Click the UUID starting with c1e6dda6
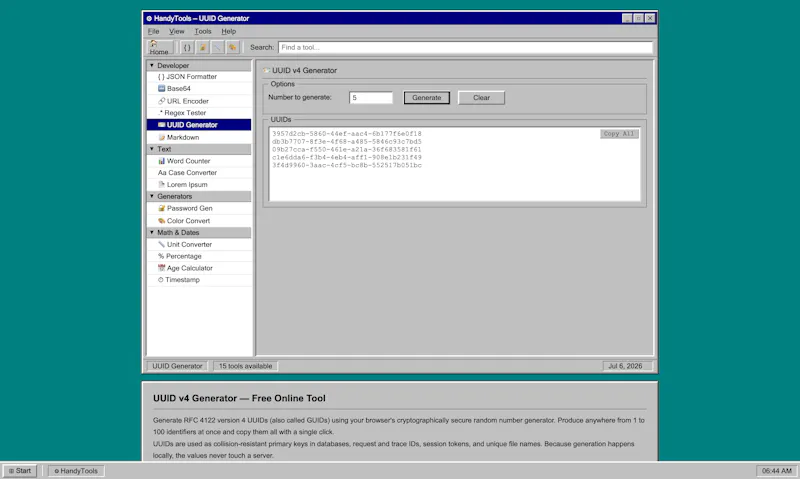 (x=346, y=157)
